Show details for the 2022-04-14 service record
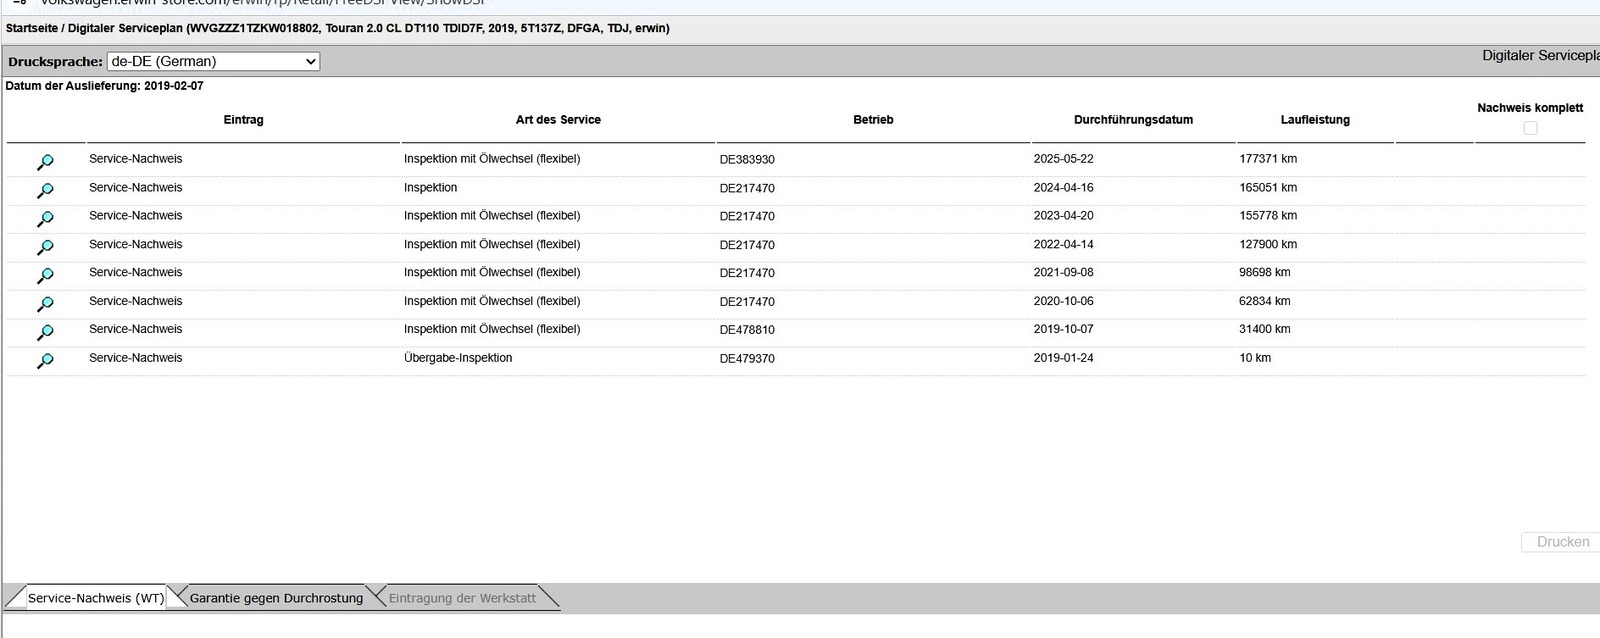The height and width of the screenshot is (638, 1600). 45,247
